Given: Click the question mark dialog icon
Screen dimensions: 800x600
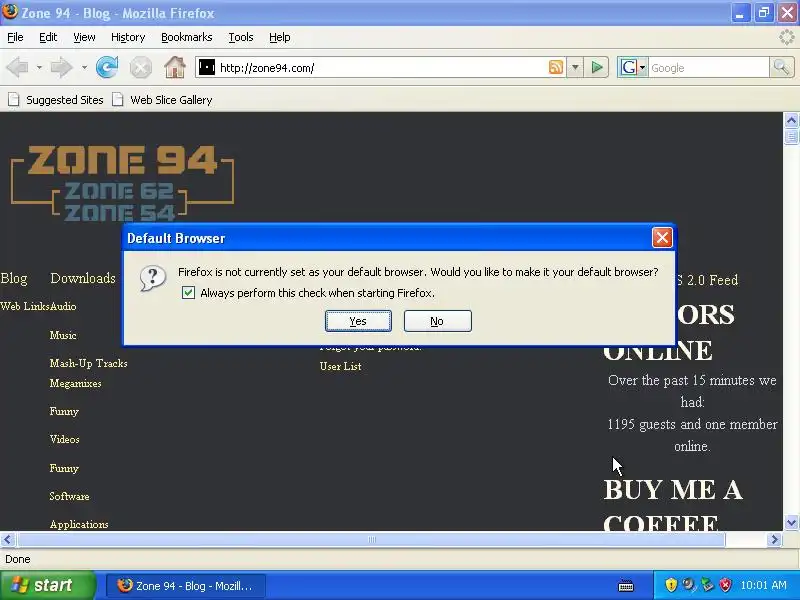Looking at the screenshot, I should point(153,278).
